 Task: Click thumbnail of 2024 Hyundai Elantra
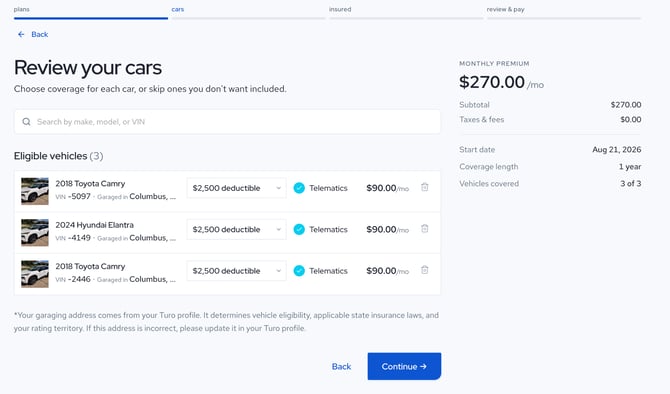point(35,232)
